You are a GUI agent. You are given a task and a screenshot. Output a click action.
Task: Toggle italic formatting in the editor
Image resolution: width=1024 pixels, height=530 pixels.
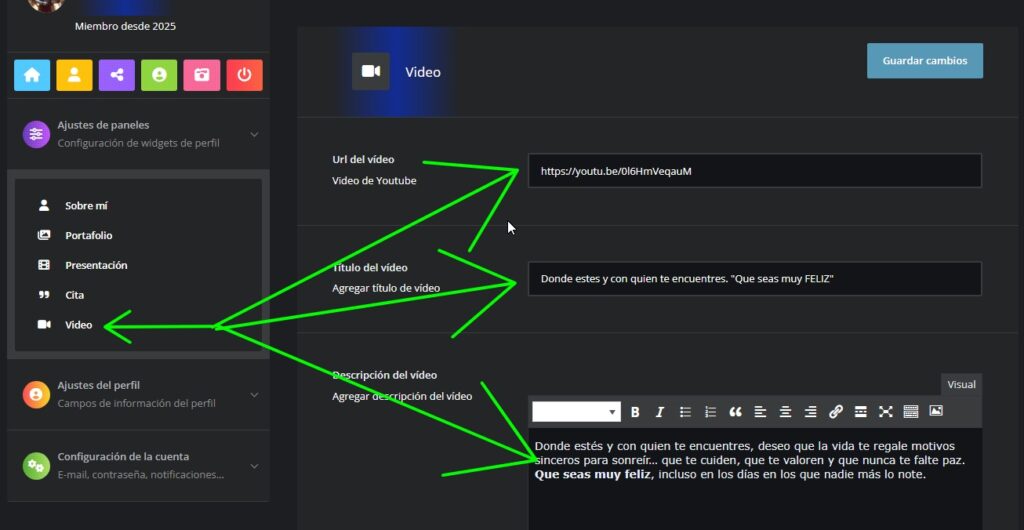[659, 412]
